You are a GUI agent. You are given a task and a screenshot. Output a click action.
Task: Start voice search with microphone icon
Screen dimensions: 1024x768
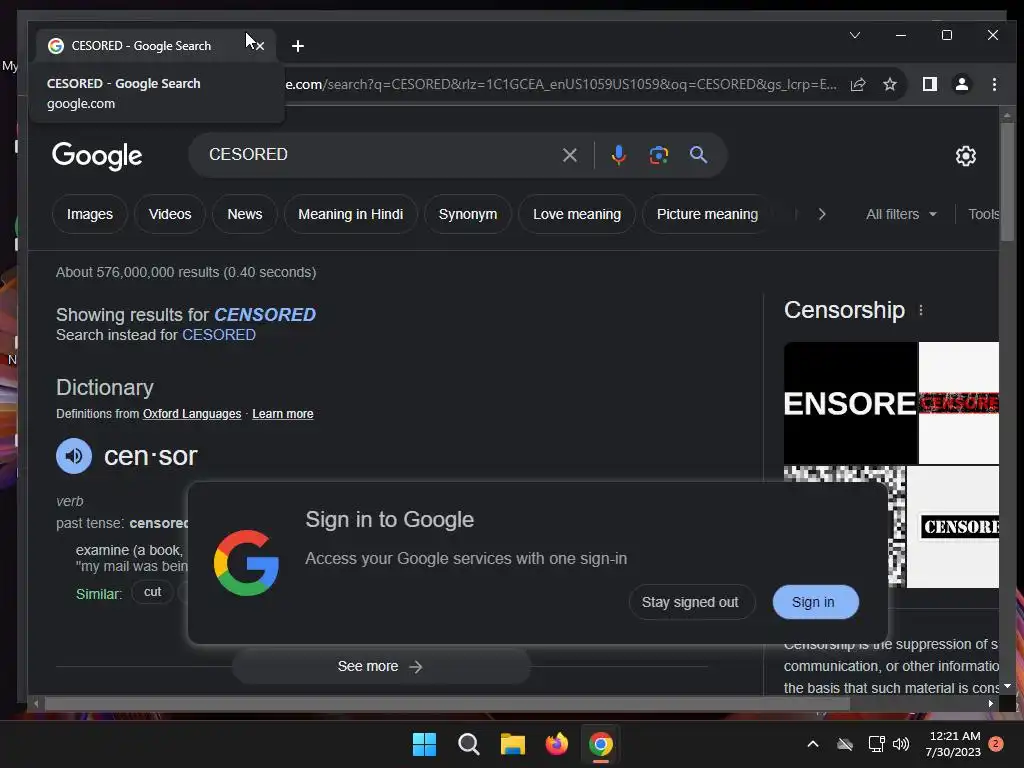pos(618,155)
